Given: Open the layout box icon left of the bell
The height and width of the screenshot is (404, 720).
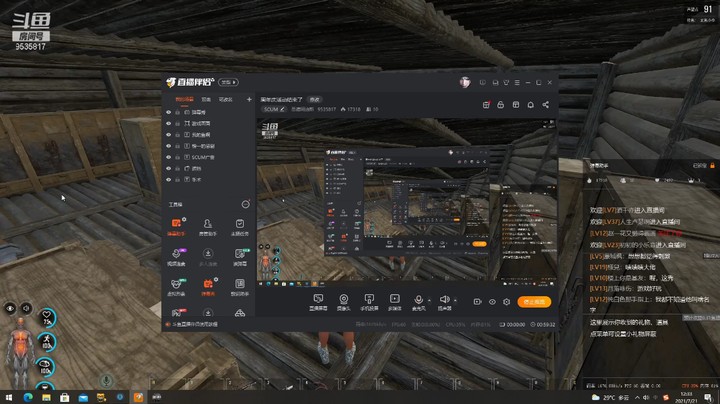Looking at the screenshot, I should [516, 105].
